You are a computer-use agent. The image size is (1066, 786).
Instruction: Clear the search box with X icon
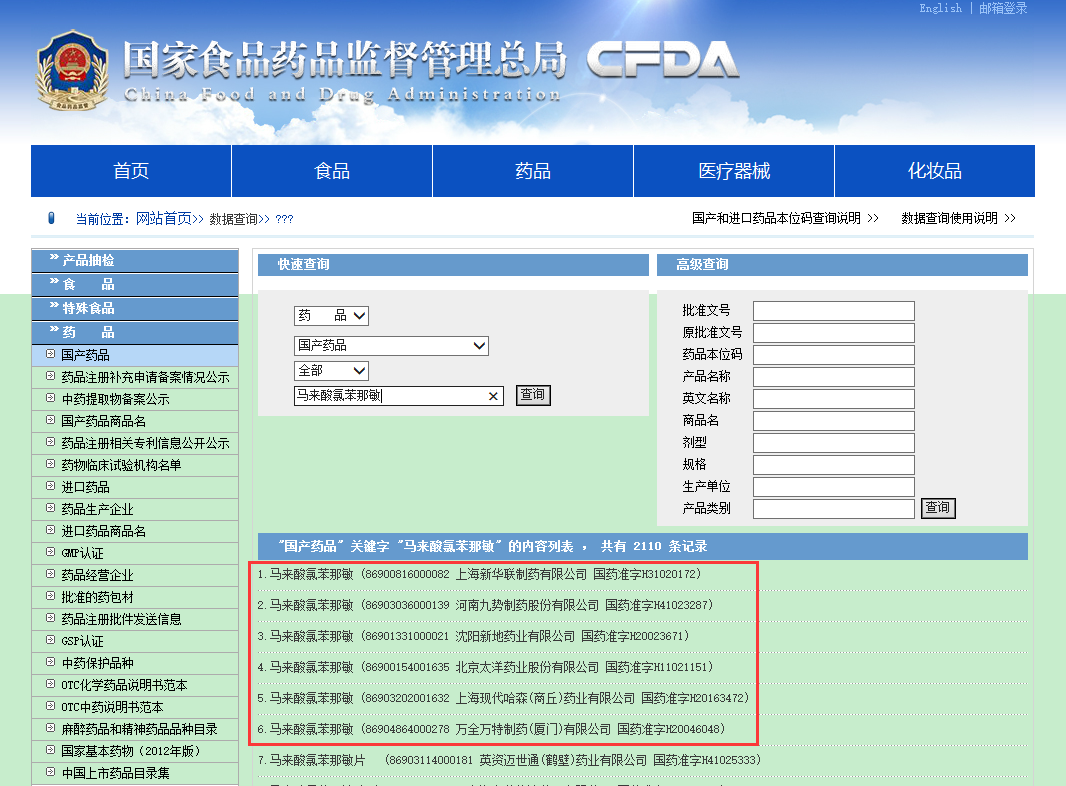point(493,396)
